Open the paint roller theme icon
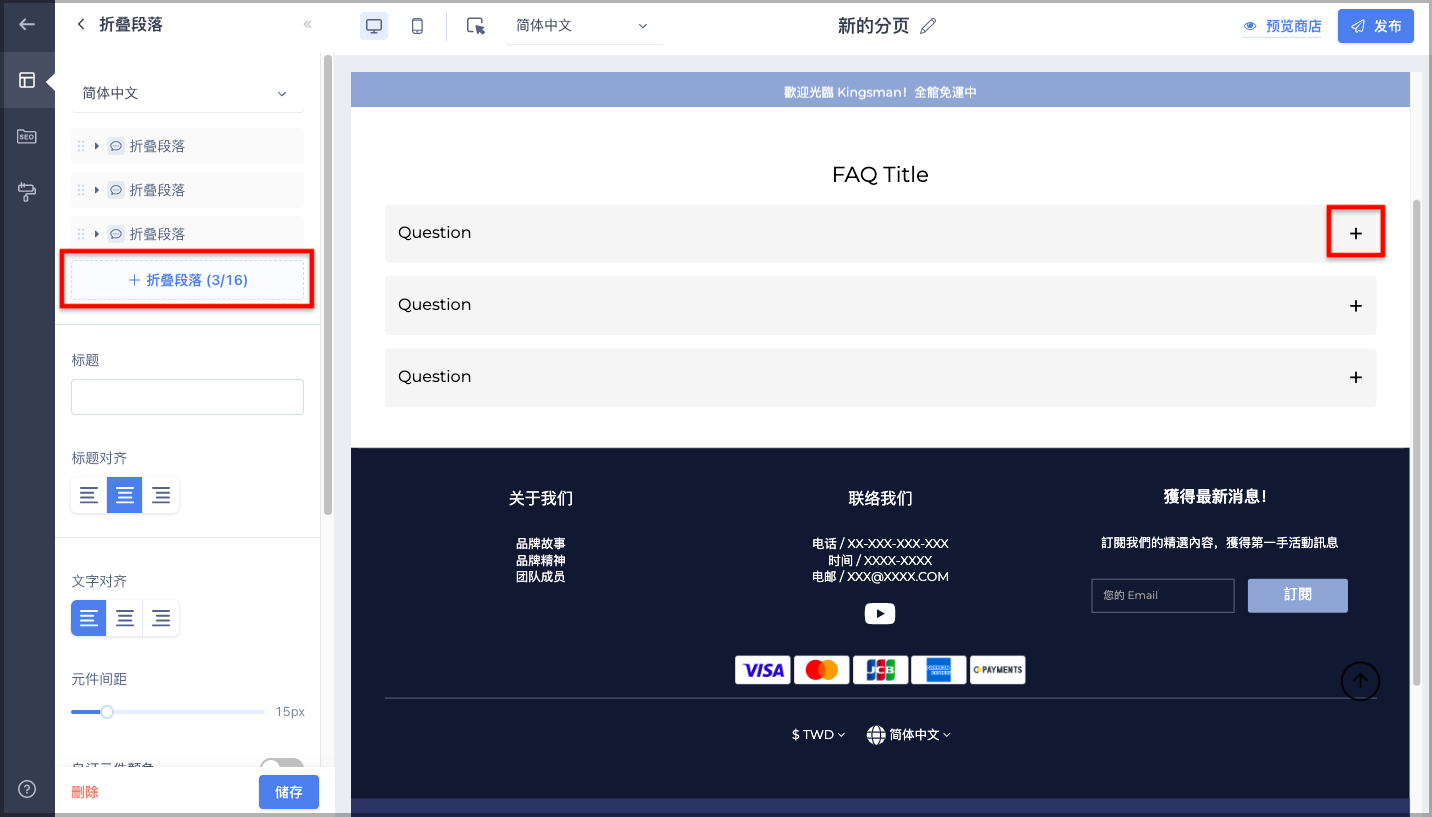Image resolution: width=1432 pixels, height=817 pixels. coord(27,191)
